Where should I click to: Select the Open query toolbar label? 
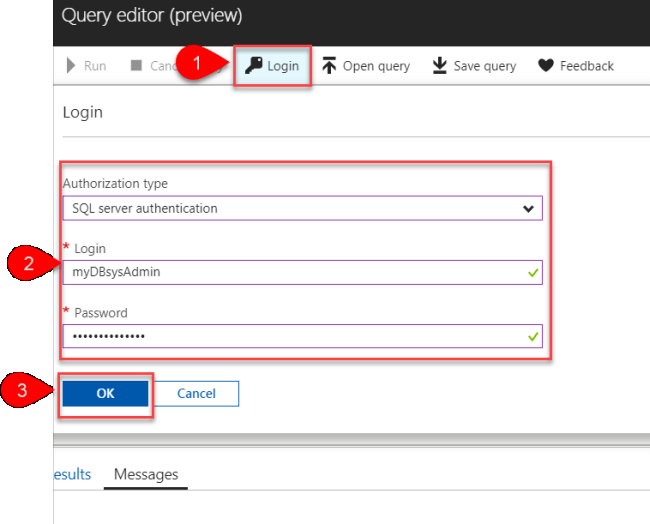click(x=376, y=66)
